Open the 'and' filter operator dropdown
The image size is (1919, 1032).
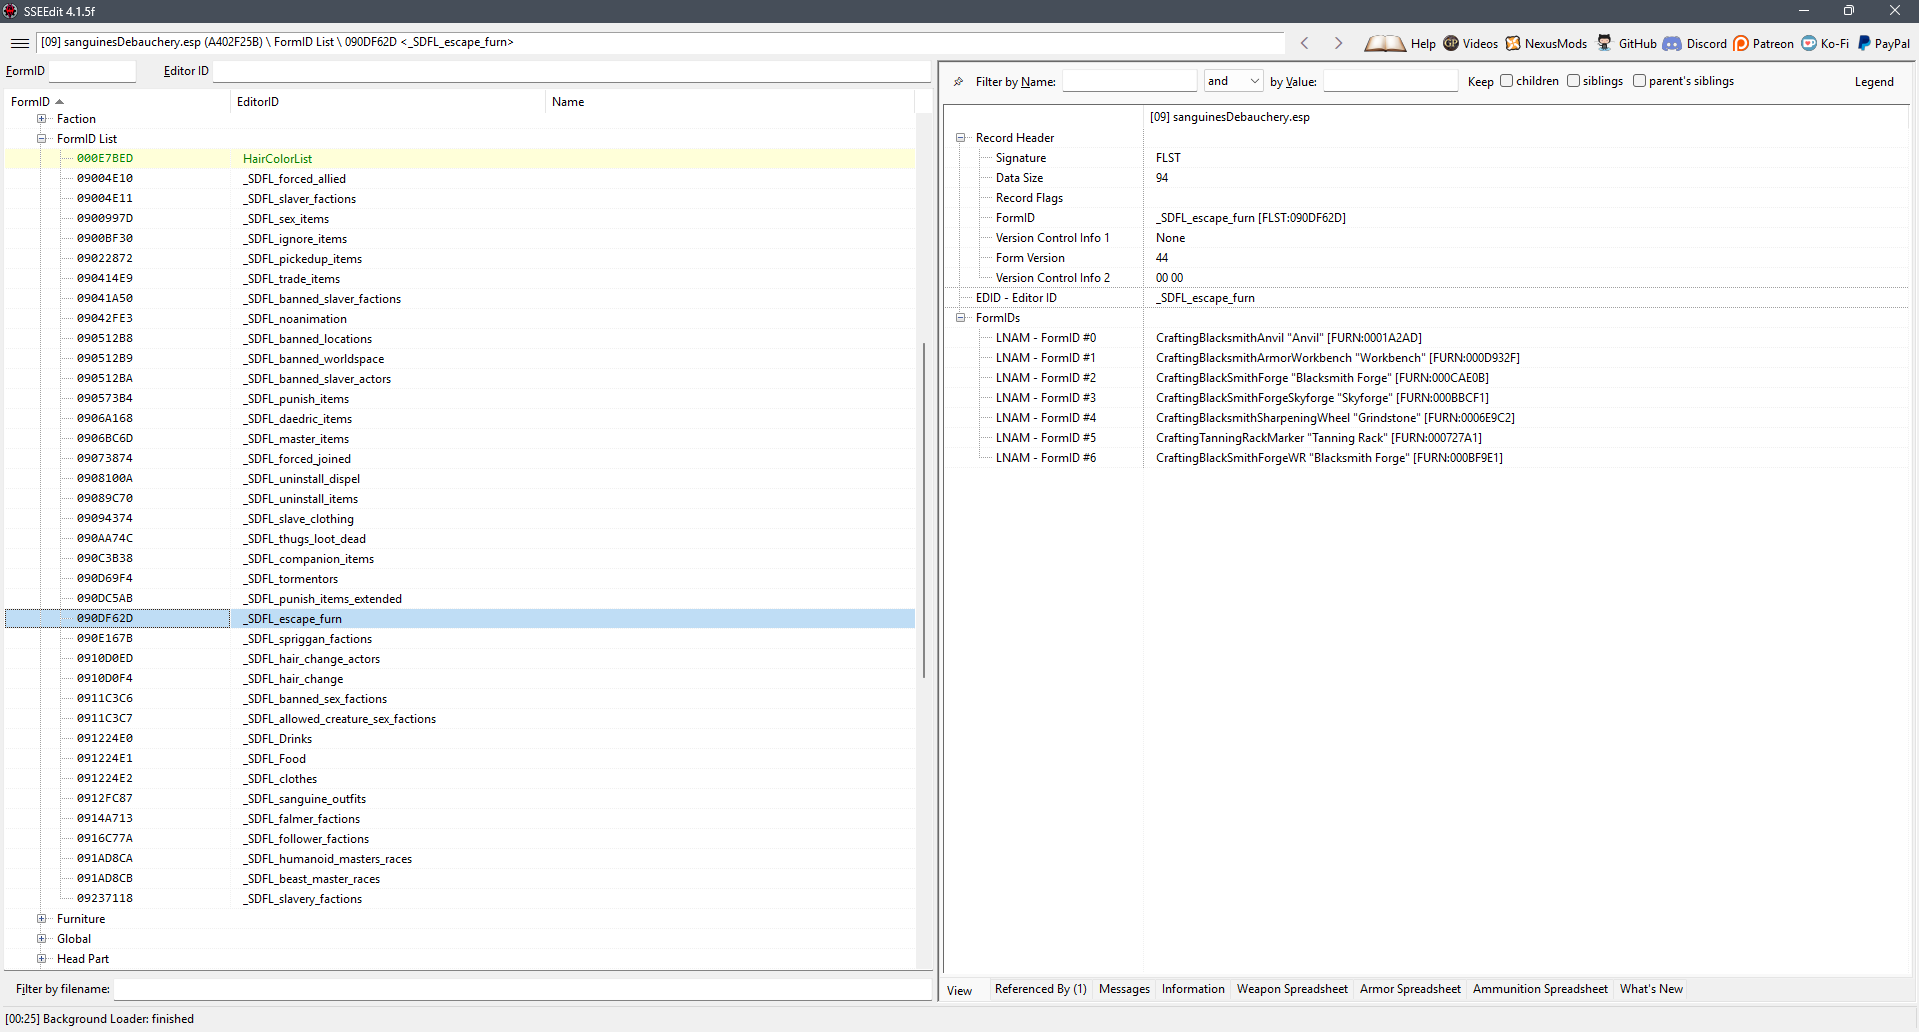[x=1233, y=81]
